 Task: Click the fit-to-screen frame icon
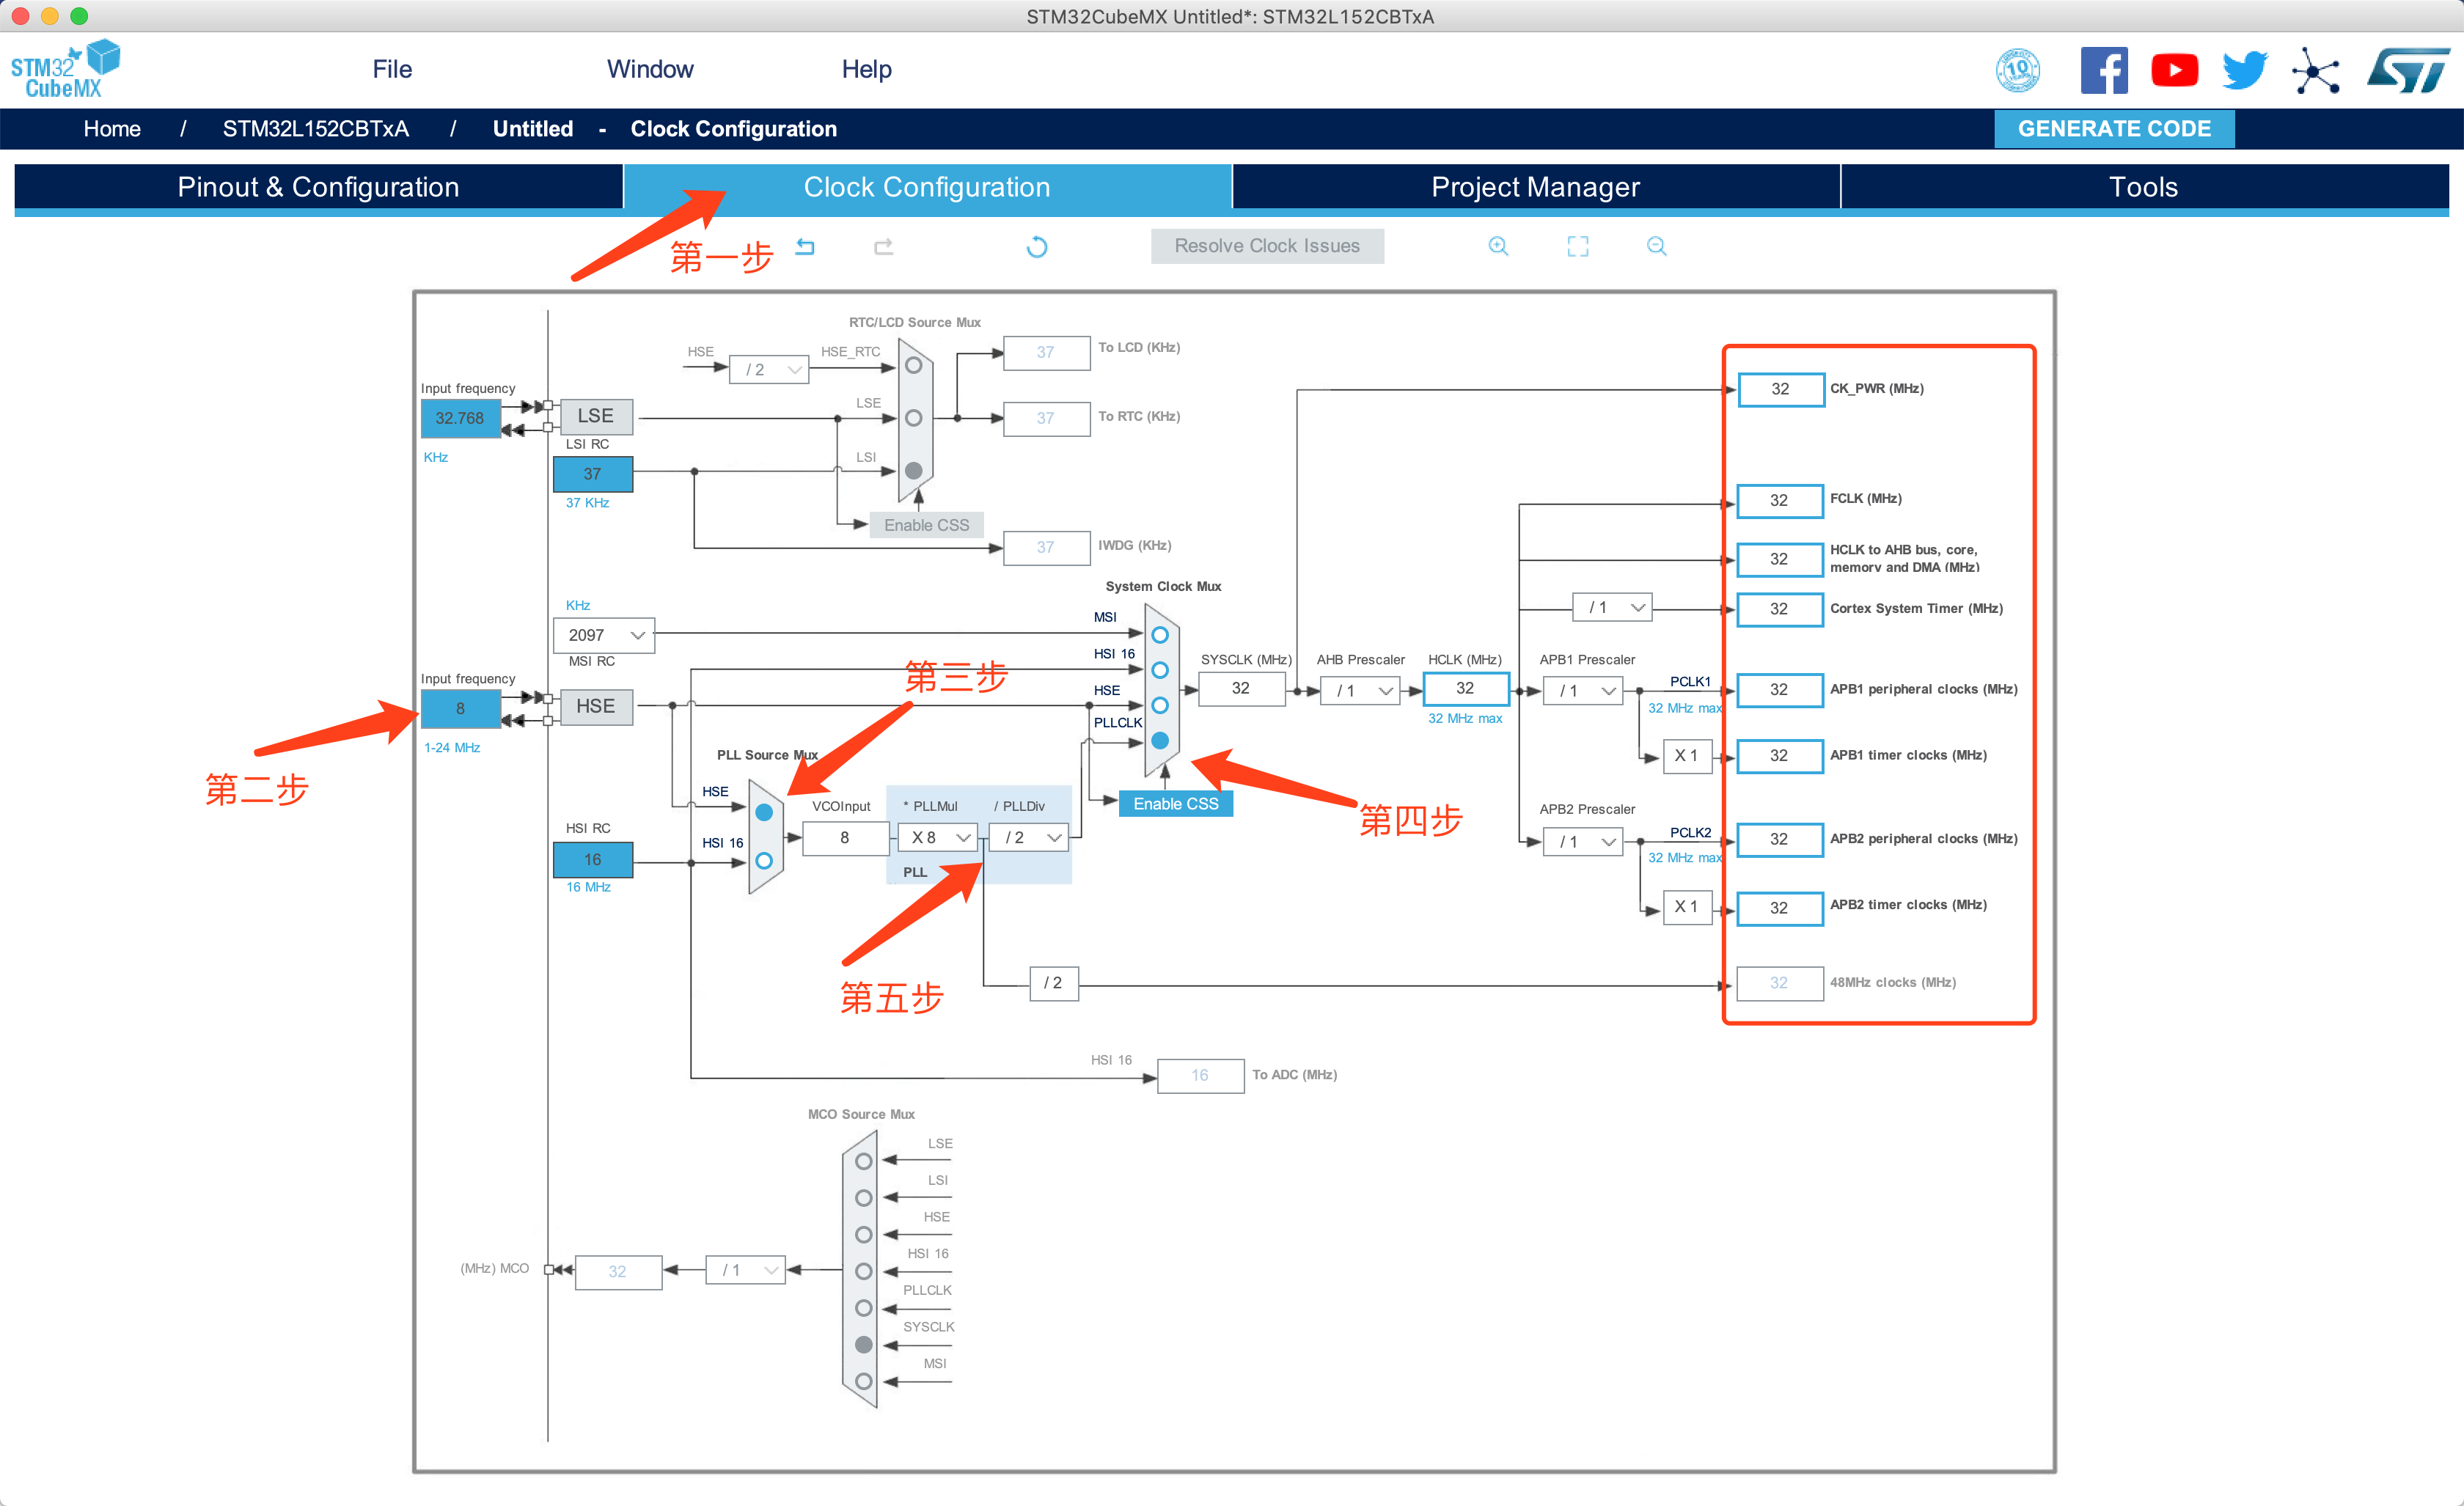click(1577, 246)
